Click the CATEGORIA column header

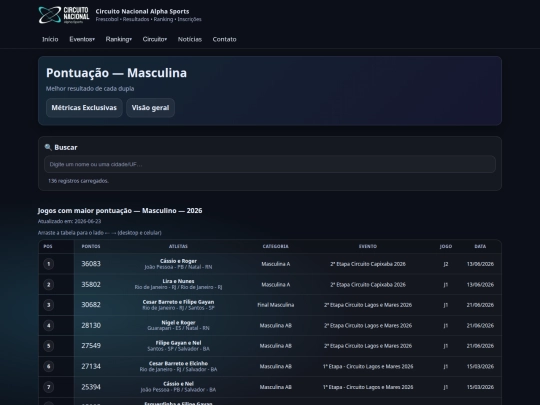276,247
